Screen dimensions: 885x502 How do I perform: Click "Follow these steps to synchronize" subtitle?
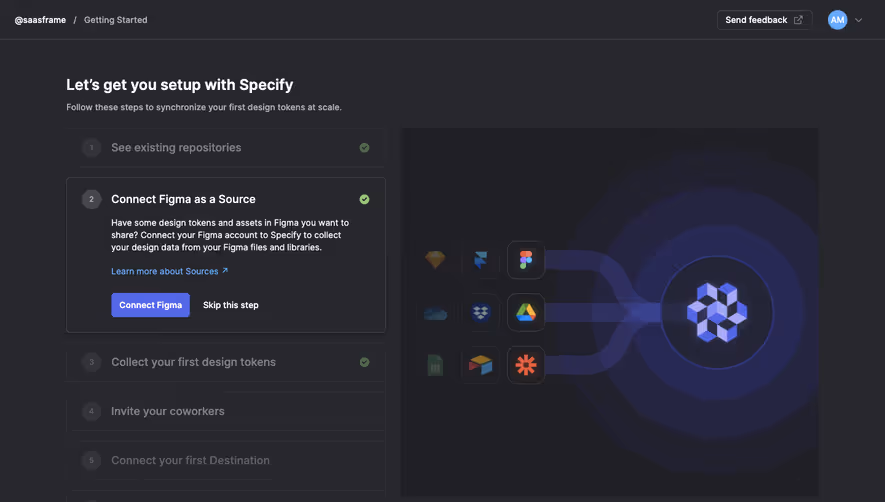(x=204, y=107)
